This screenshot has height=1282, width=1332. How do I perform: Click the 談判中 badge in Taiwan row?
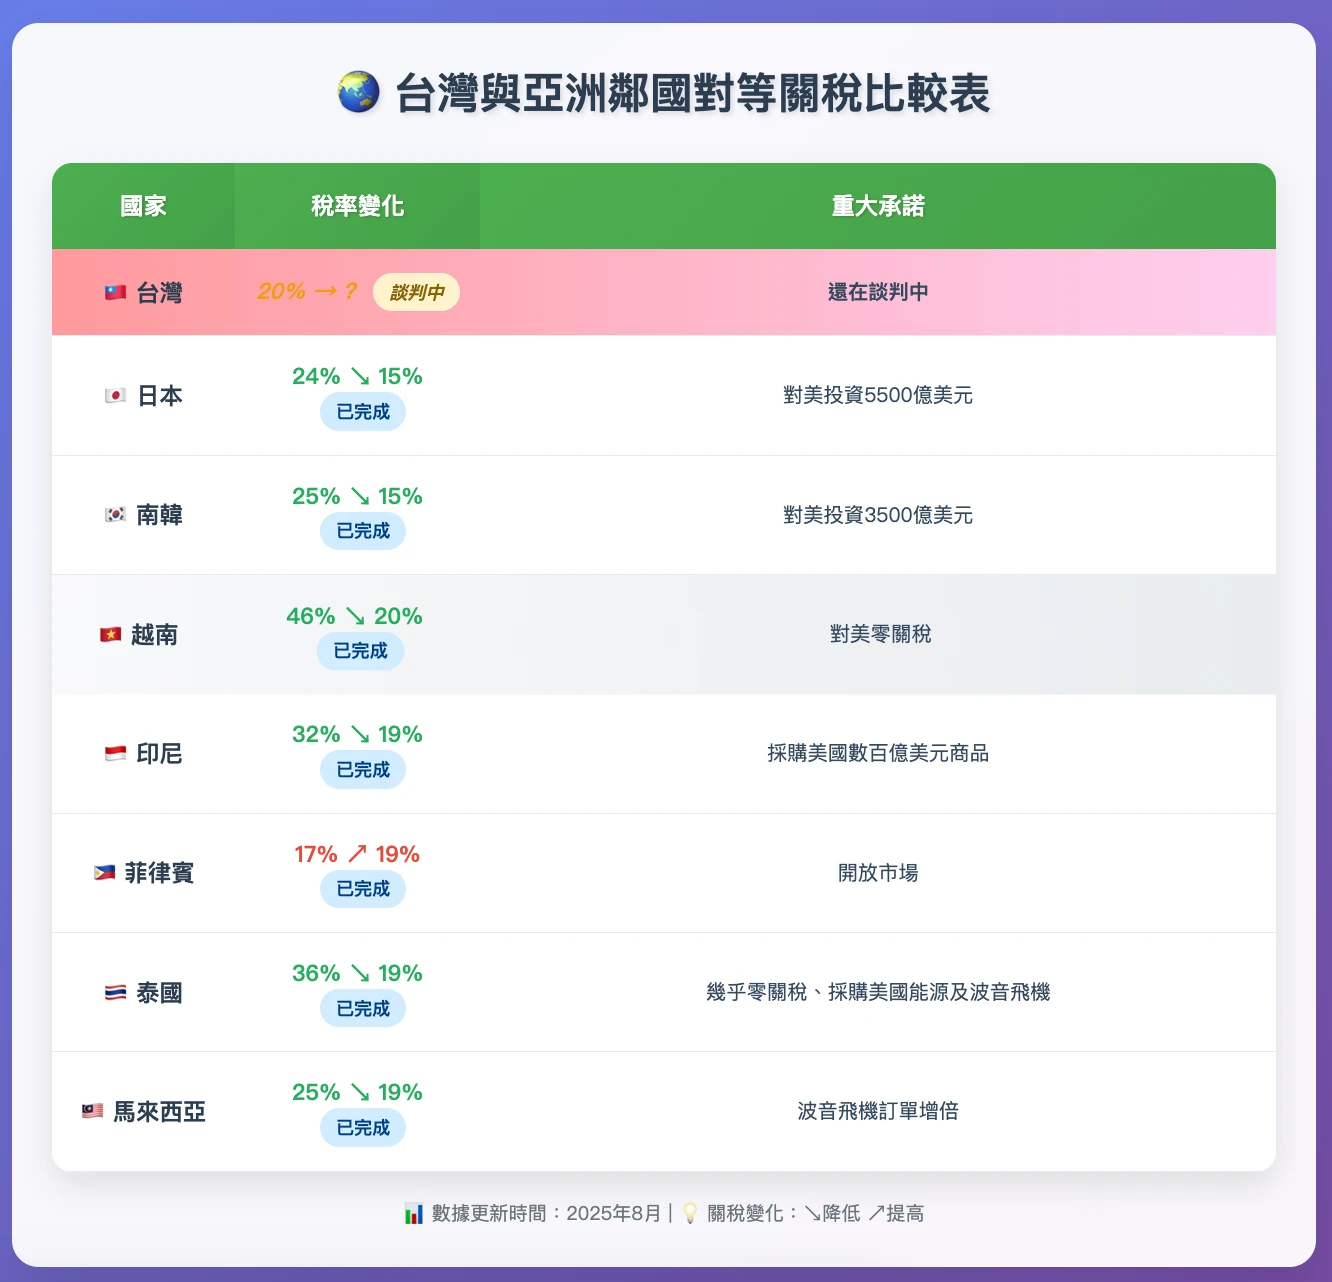pos(416,292)
